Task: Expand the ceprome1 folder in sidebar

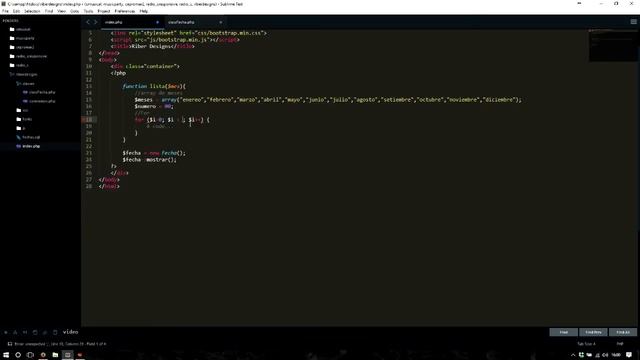Action: 22,47
